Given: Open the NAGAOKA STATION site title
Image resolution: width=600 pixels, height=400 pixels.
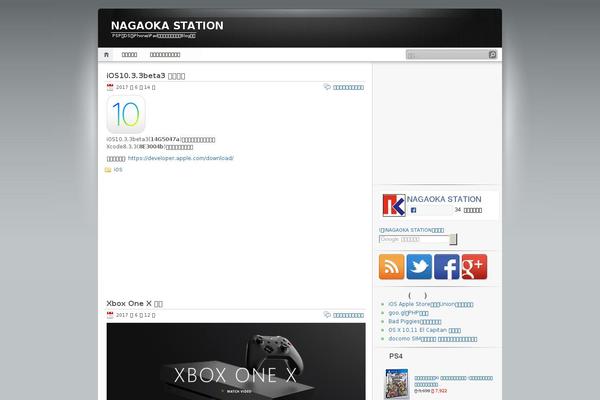Looking at the screenshot, I should point(167,26).
